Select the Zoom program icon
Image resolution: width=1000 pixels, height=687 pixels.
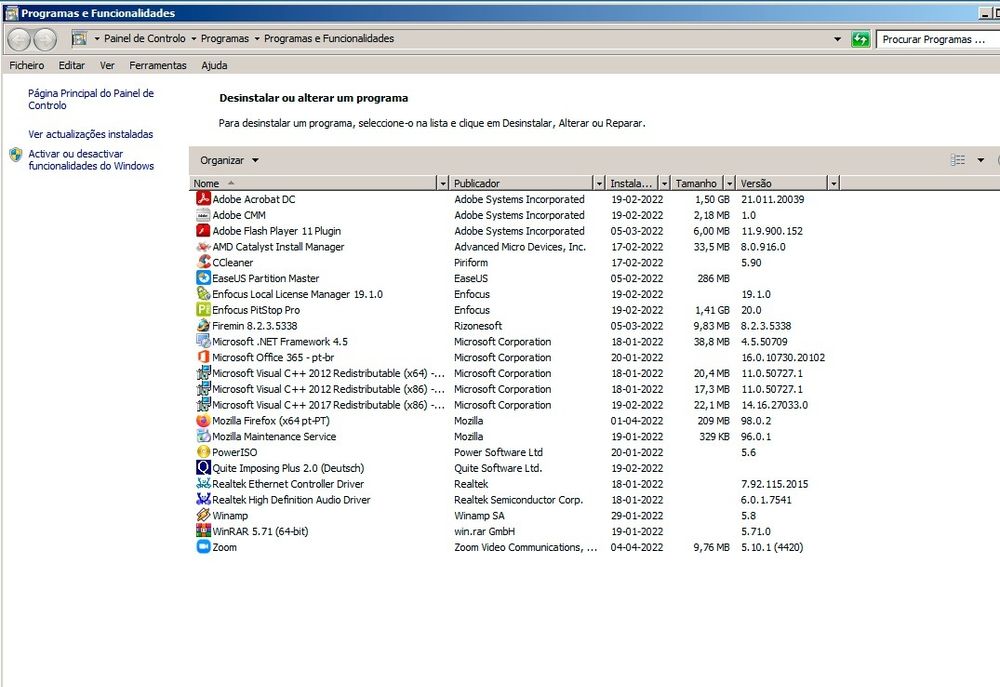pos(203,547)
